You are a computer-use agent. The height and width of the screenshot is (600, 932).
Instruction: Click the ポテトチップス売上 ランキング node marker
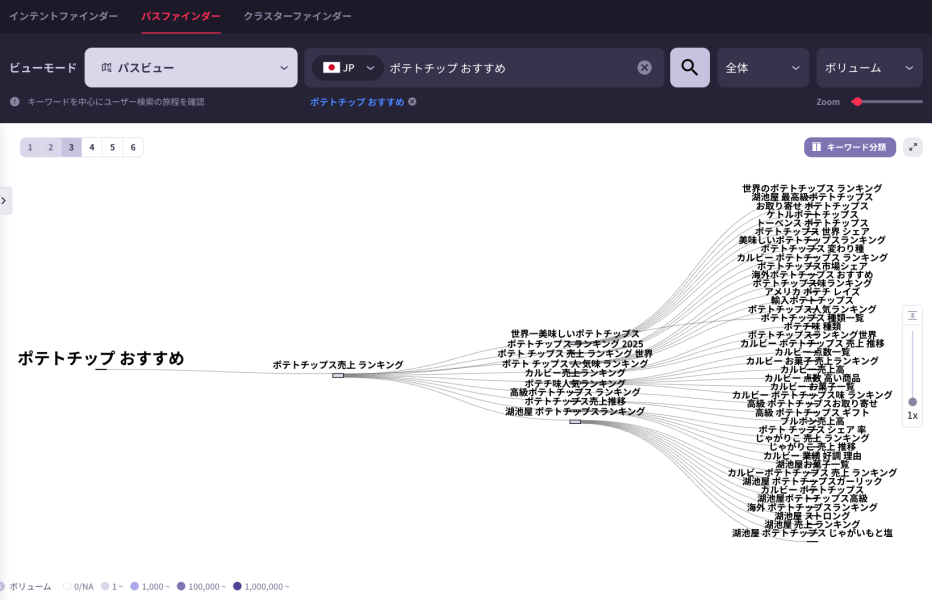[338, 375]
